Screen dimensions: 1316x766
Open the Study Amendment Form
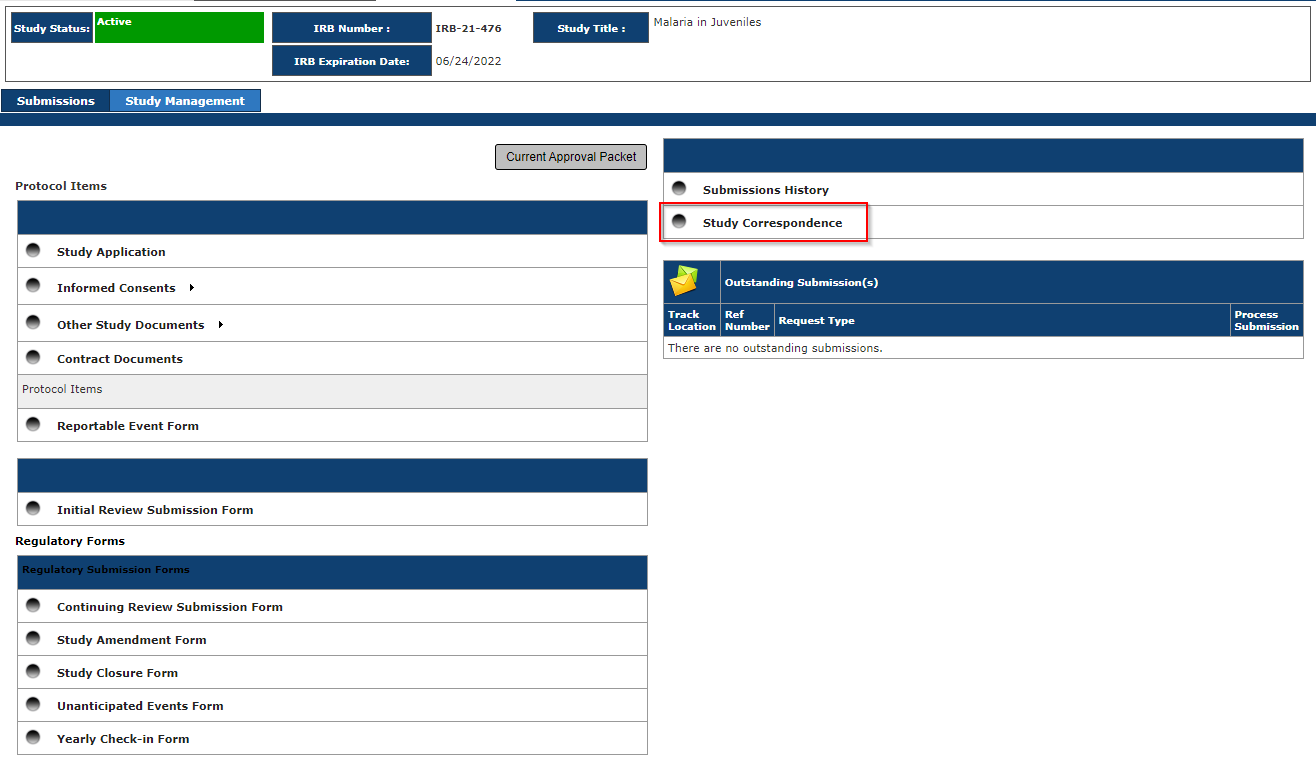pos(132,640)
